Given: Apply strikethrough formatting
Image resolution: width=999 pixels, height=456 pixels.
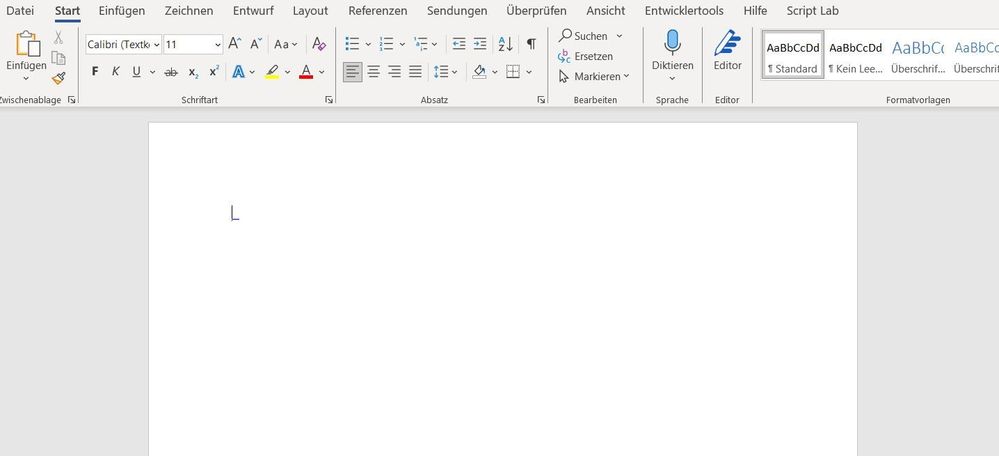Looking at the screenshot, I should click(x=171, y=72).
